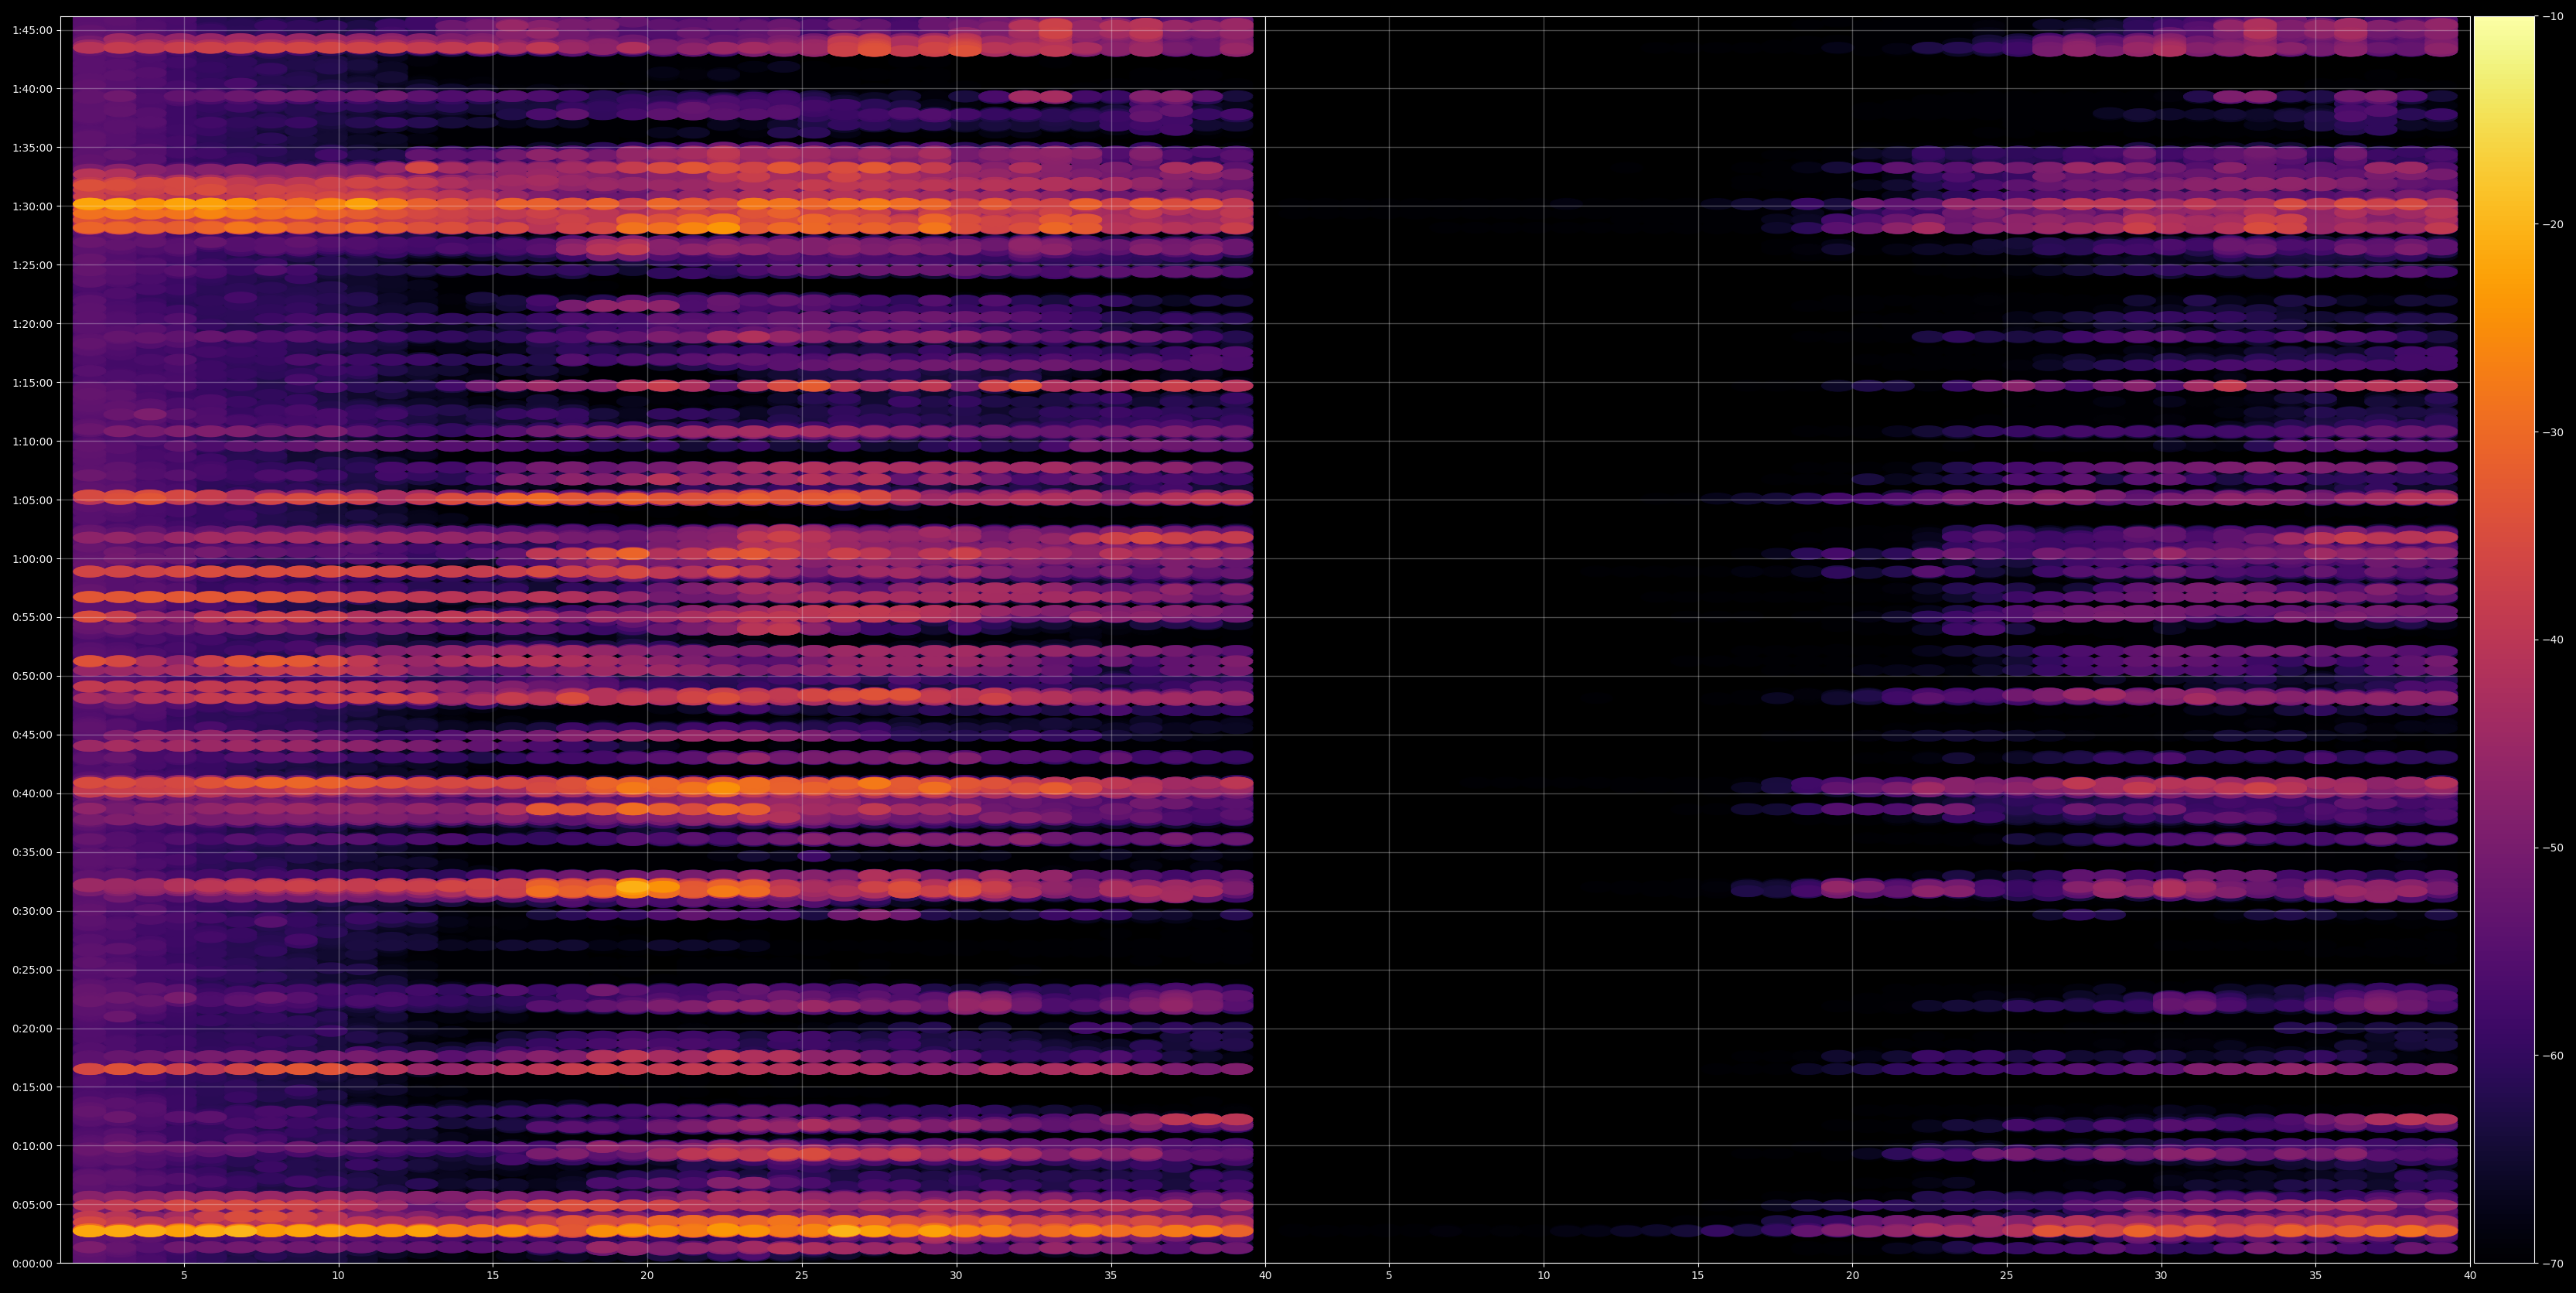2576x1293 pixels.
Task: Click the 1:20:00 time label
Action: point(32,324)
